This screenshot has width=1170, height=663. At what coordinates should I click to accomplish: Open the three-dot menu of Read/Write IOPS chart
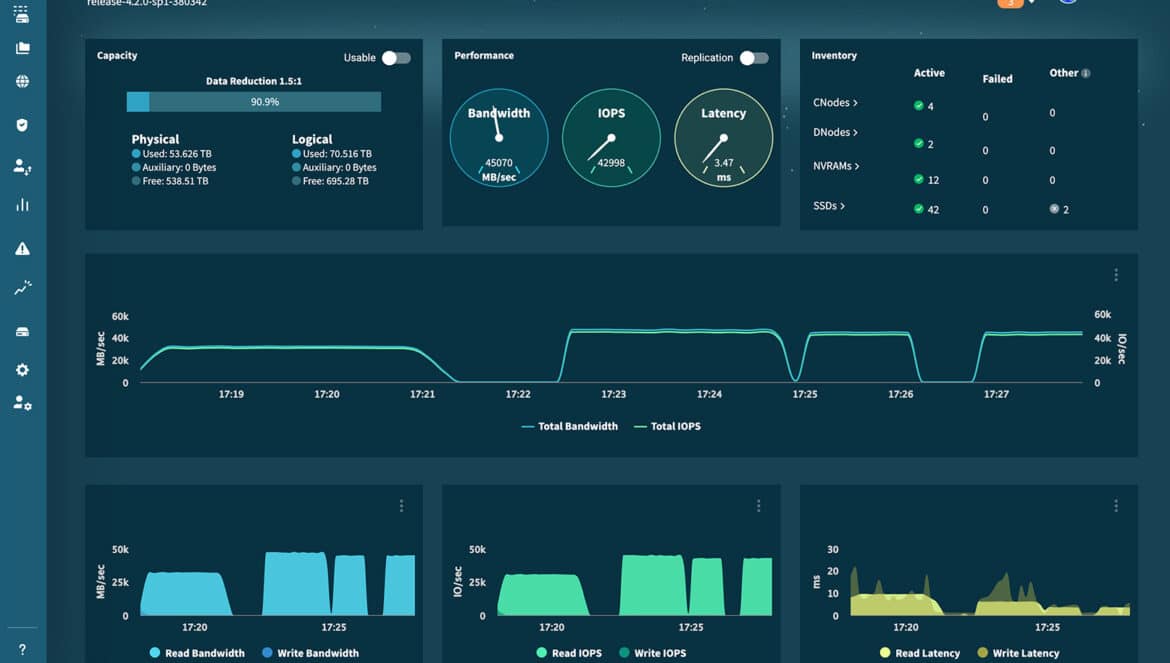[x=758, y=506]
